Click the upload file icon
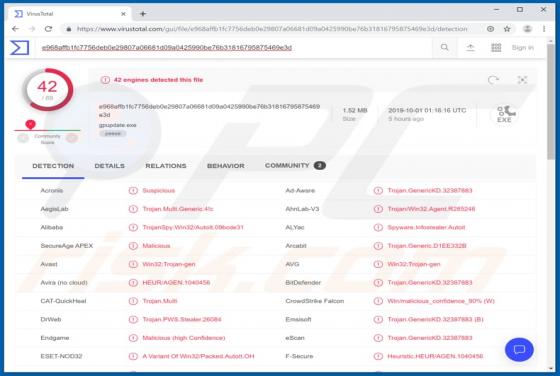The height and width of the screenshot is (376, 560). pyautogui.click(x=470, y=47)
